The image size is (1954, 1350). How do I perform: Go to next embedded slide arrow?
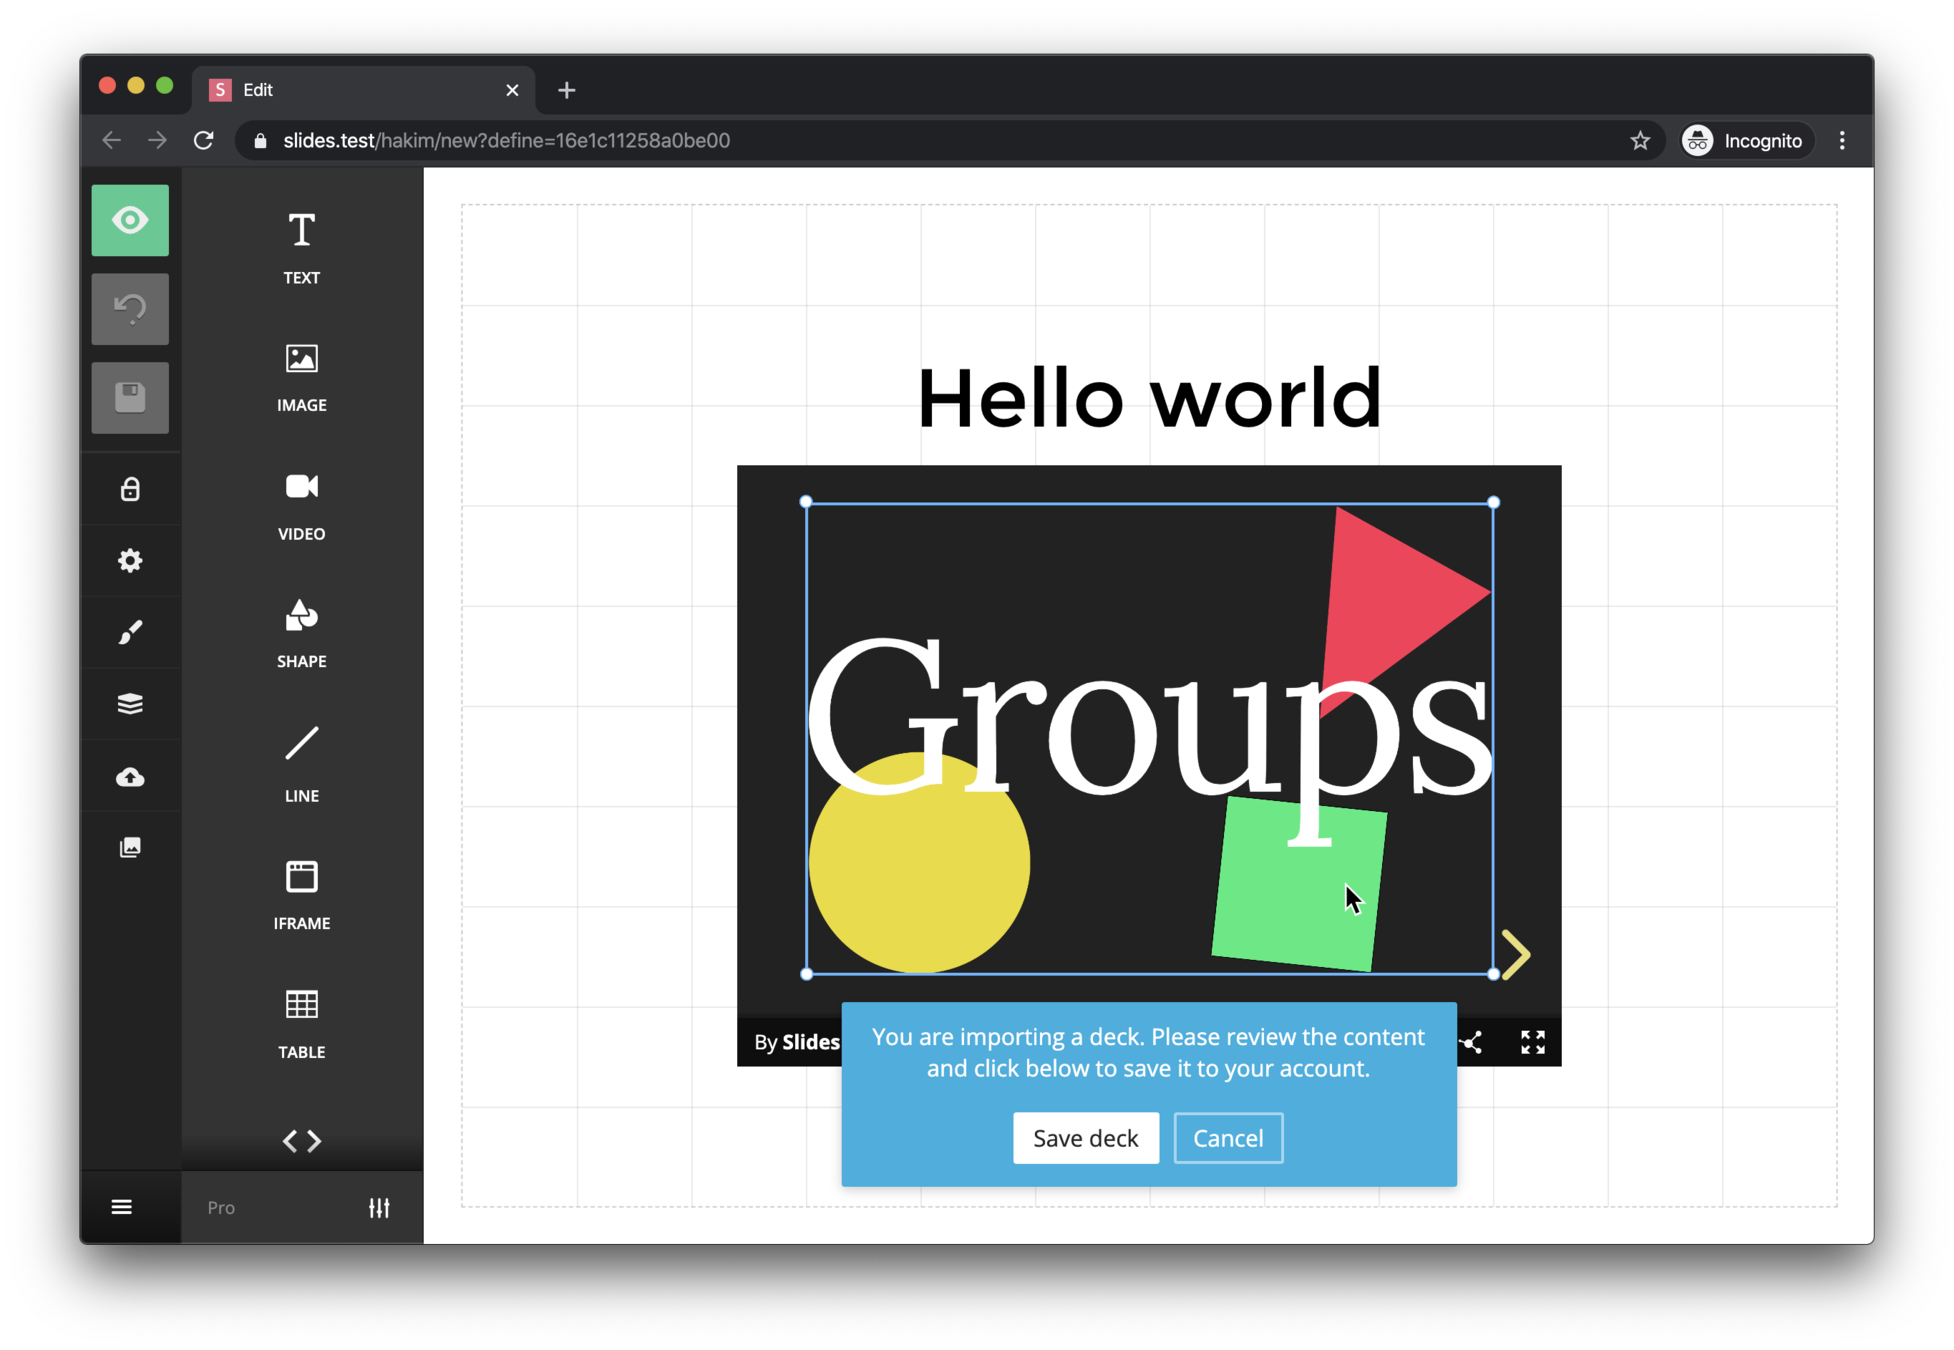coord(1516,954)
